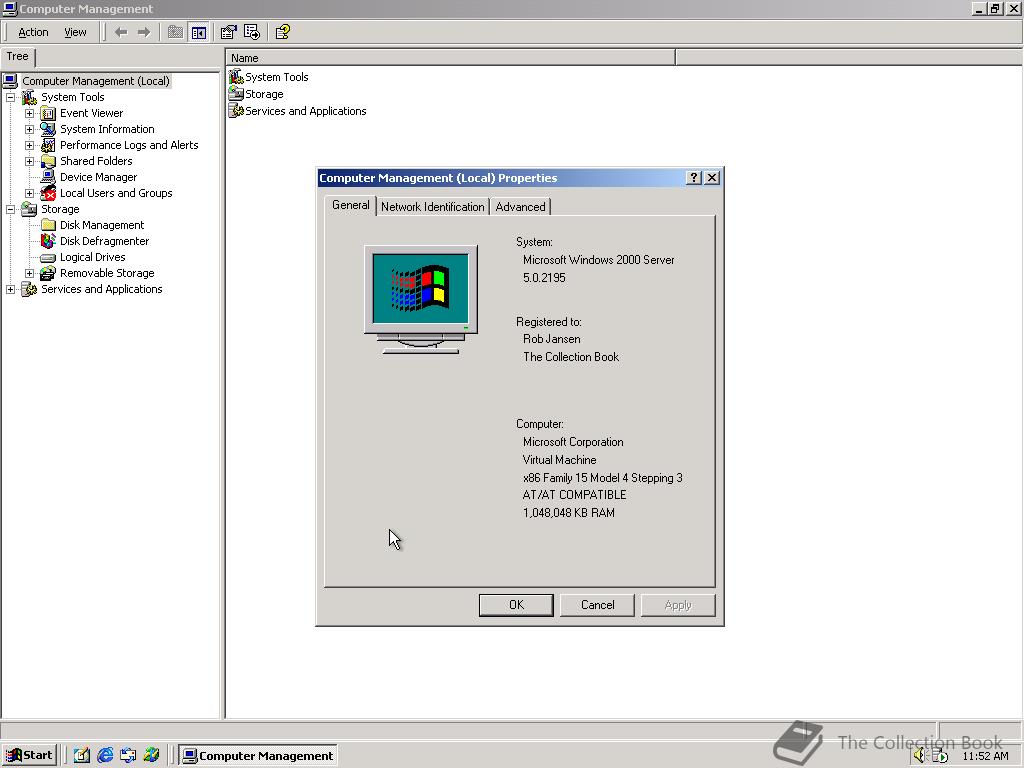Expand Services and Applications tree node
The width and height of the screenshot is (1024, 768).
10,289
